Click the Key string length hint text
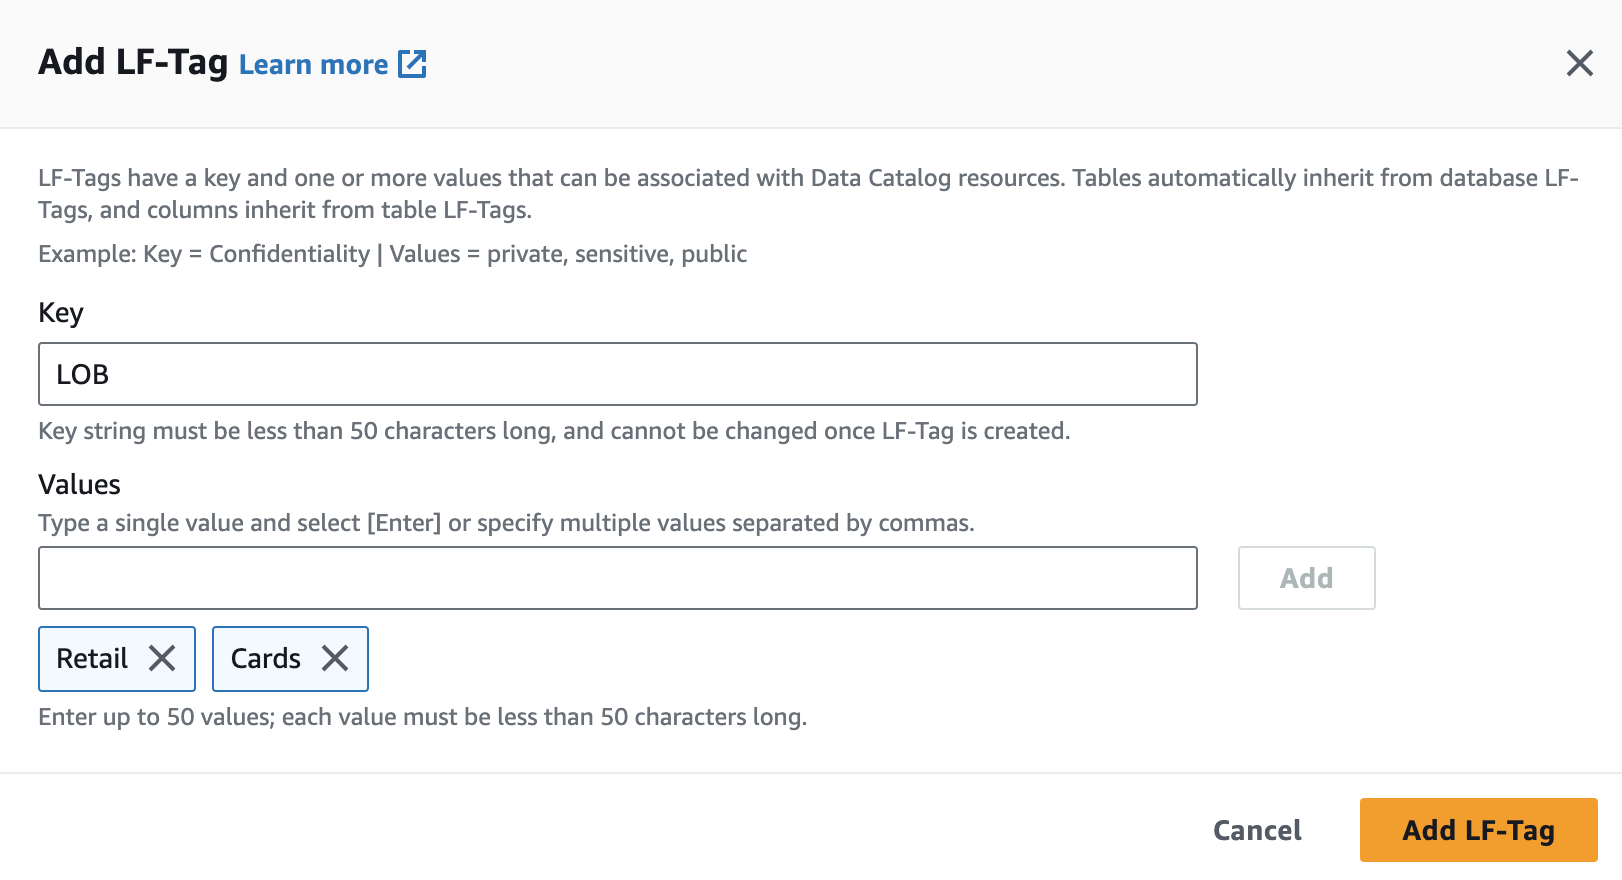Image resolution: width=1622 pixels, height=880 pixels. [553, 431]
